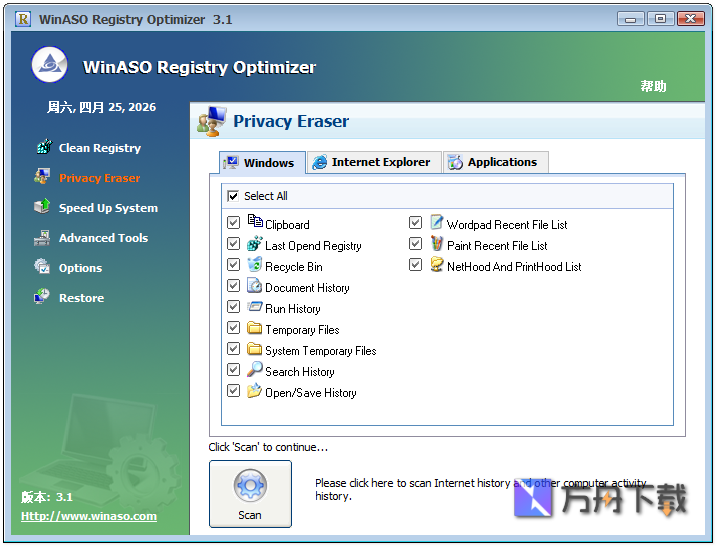Toggle the Search History checkbox
This screenshot has width=717, height=547.
[x=233, y=370]
